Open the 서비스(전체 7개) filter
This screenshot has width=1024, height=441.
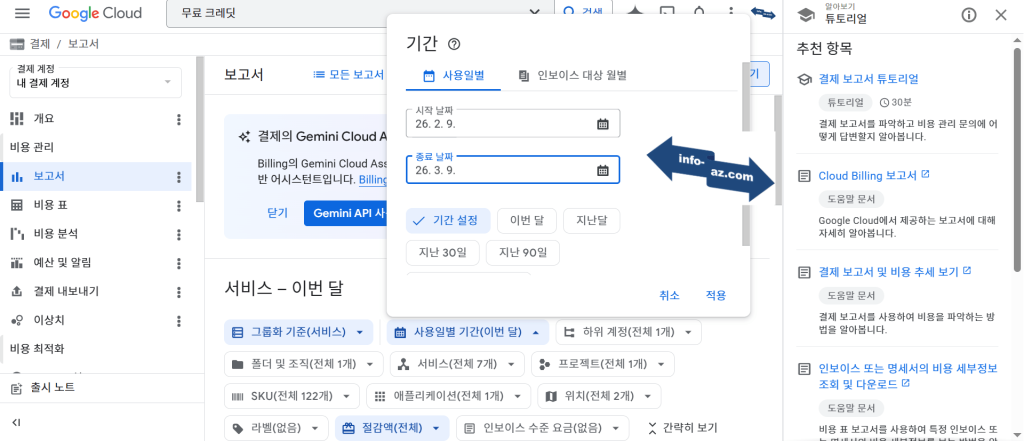point(457,364)
